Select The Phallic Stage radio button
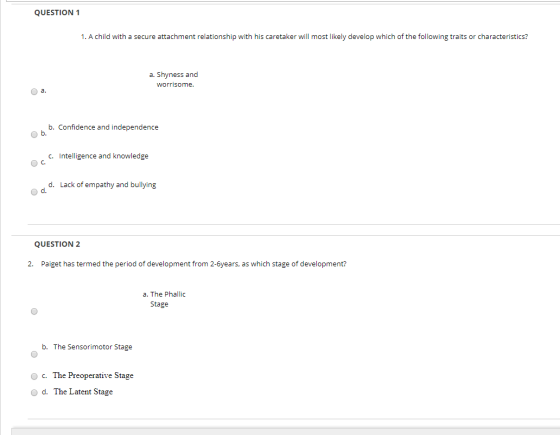 click(x=34, y=311)
